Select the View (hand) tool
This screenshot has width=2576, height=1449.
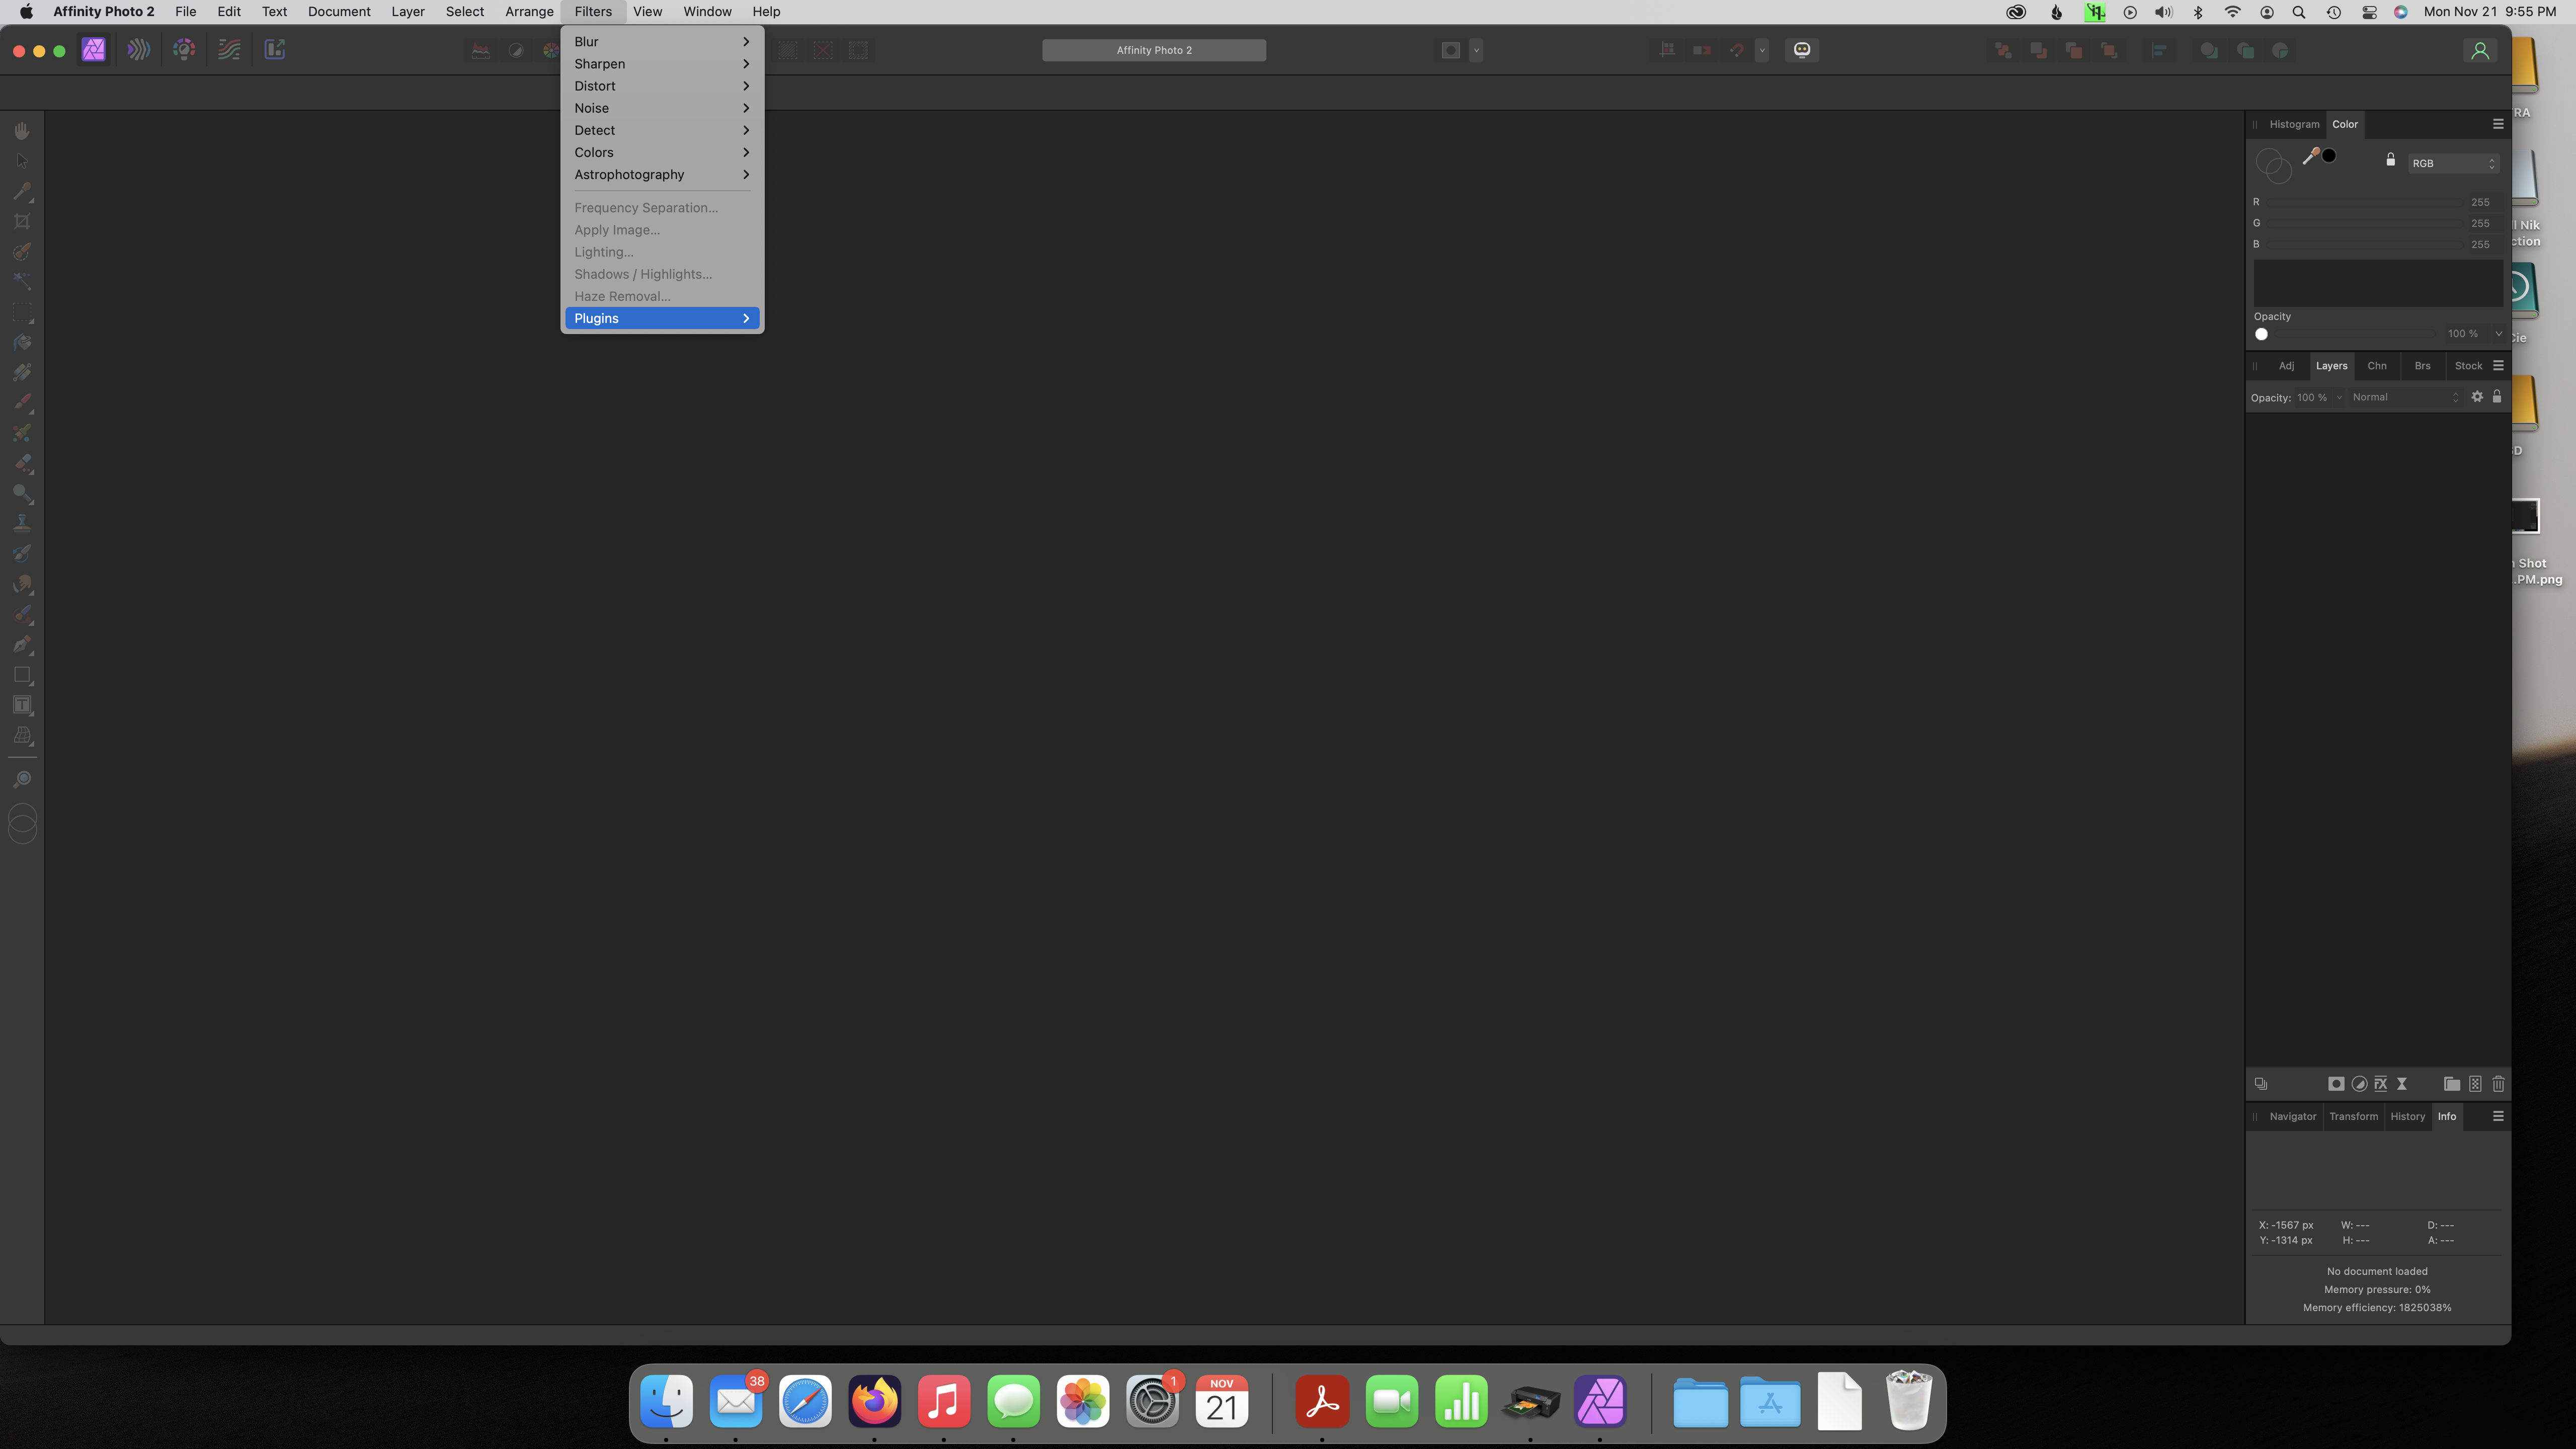pos(22,131)
